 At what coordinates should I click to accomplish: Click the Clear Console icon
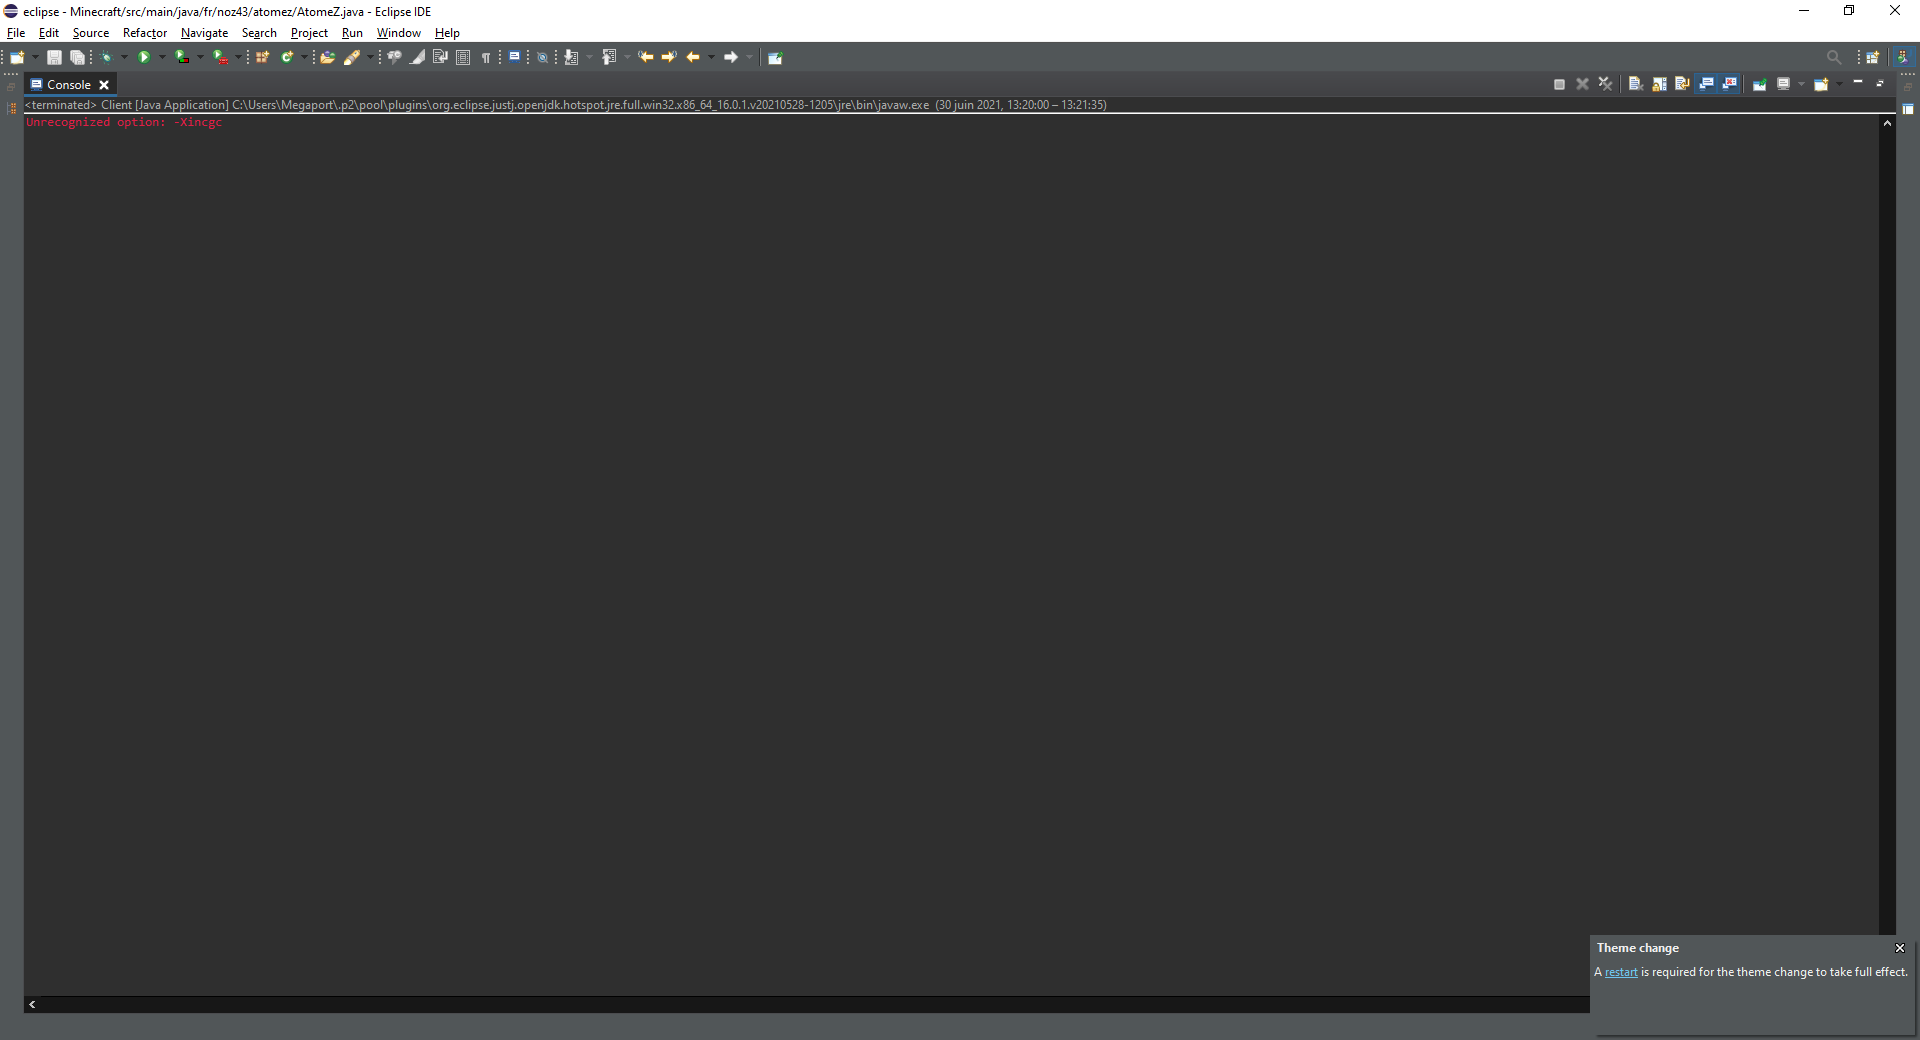pos(1636,84)
